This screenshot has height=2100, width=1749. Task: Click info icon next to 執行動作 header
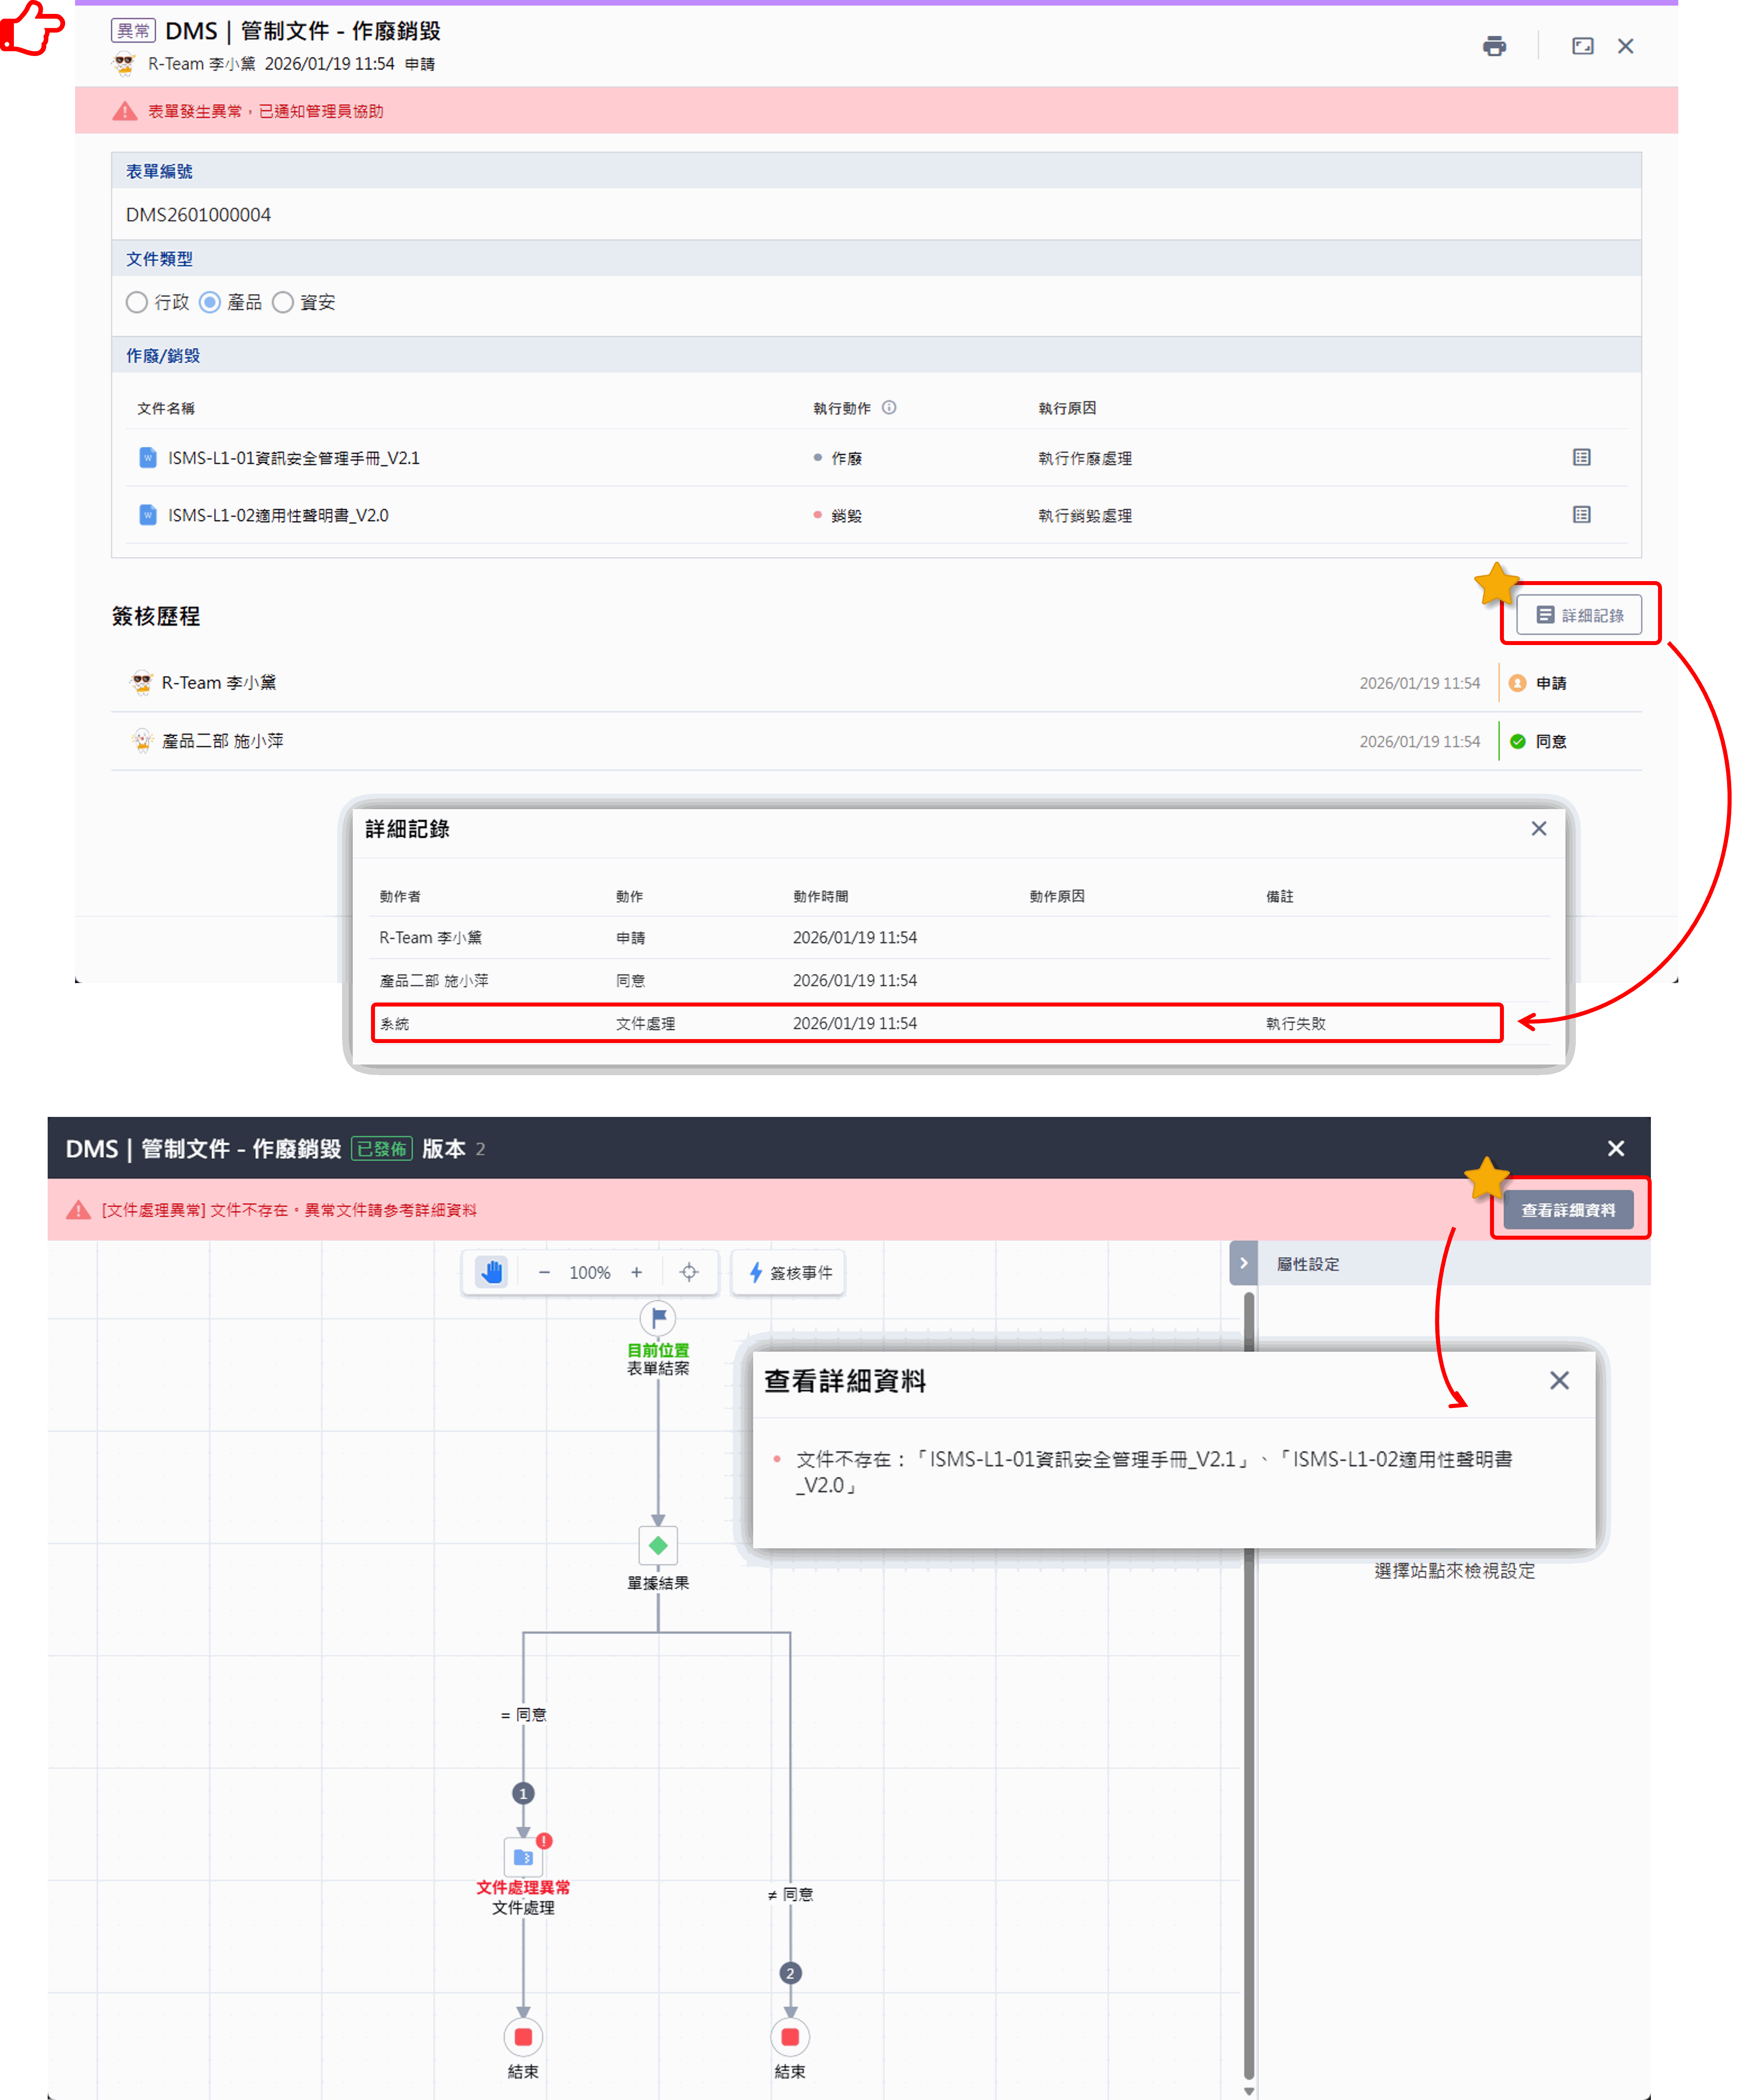point(889,407)
